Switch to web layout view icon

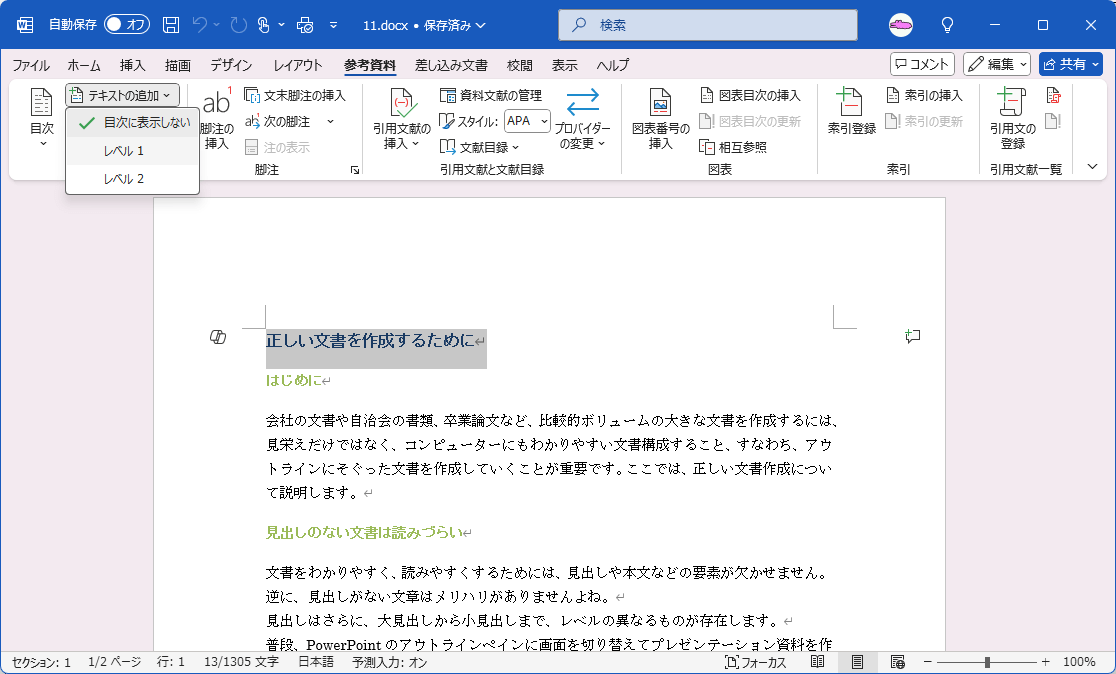(x=897, y=662)
